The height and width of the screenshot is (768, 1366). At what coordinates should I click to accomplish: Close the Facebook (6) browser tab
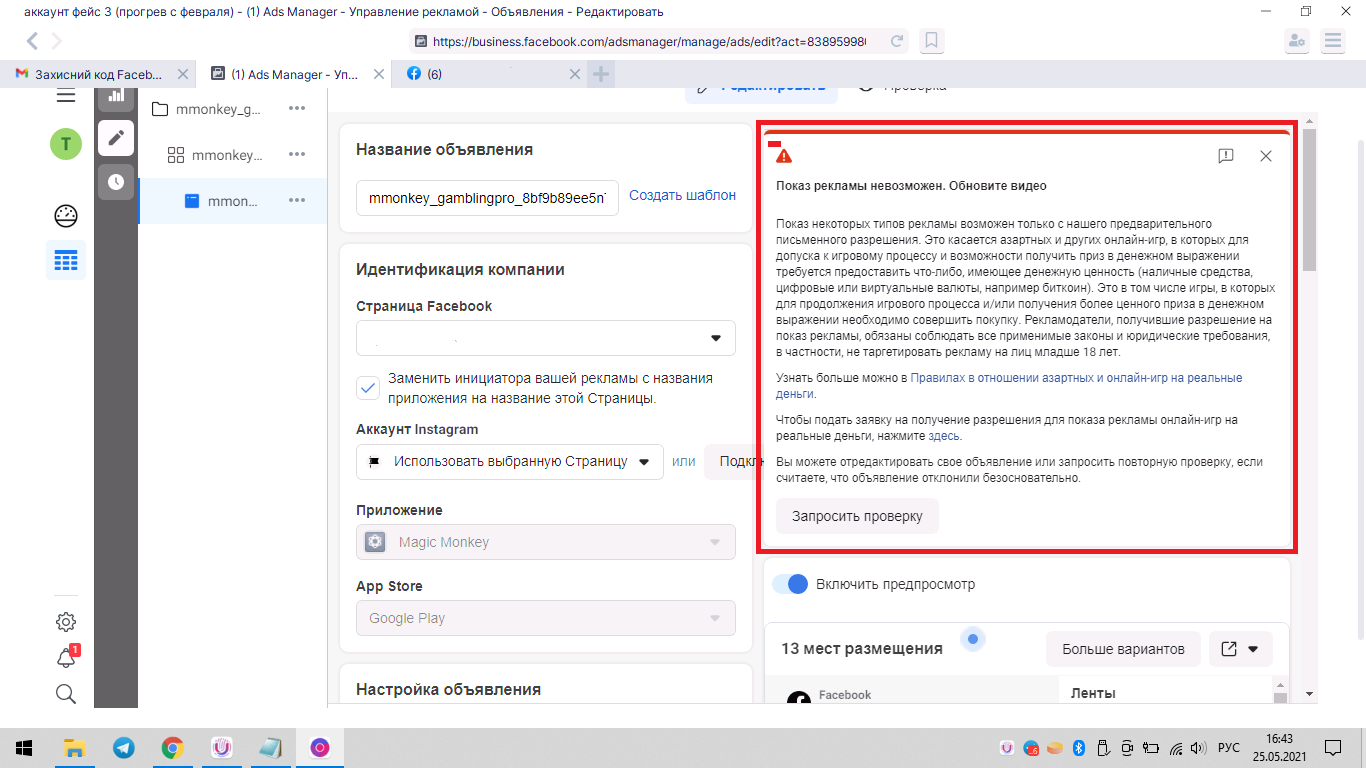574,74
